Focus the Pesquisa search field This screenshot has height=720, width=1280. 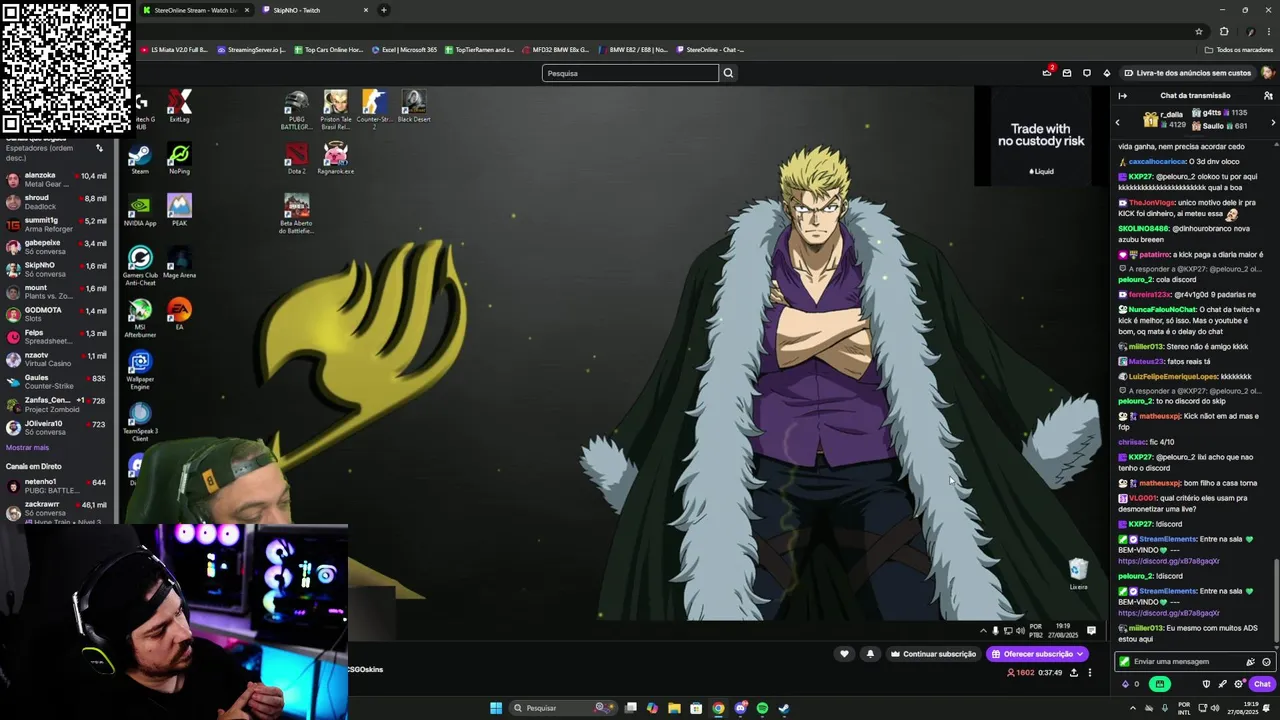(630, 73)
